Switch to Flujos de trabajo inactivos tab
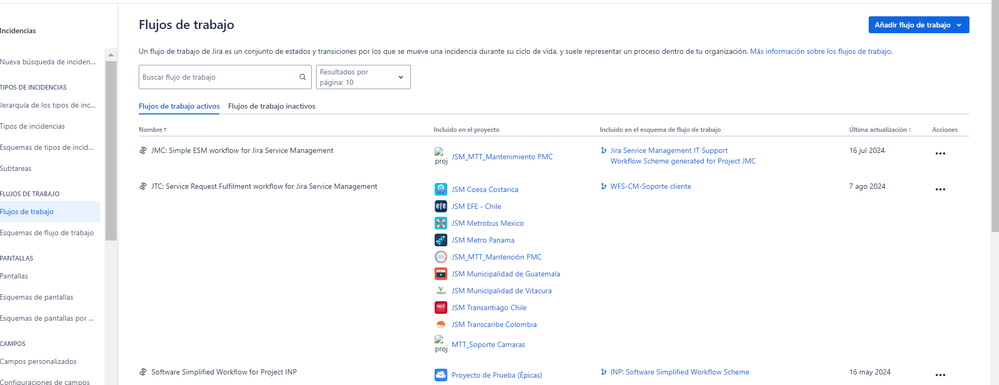999x385 pixels. (x=271, y=106)
